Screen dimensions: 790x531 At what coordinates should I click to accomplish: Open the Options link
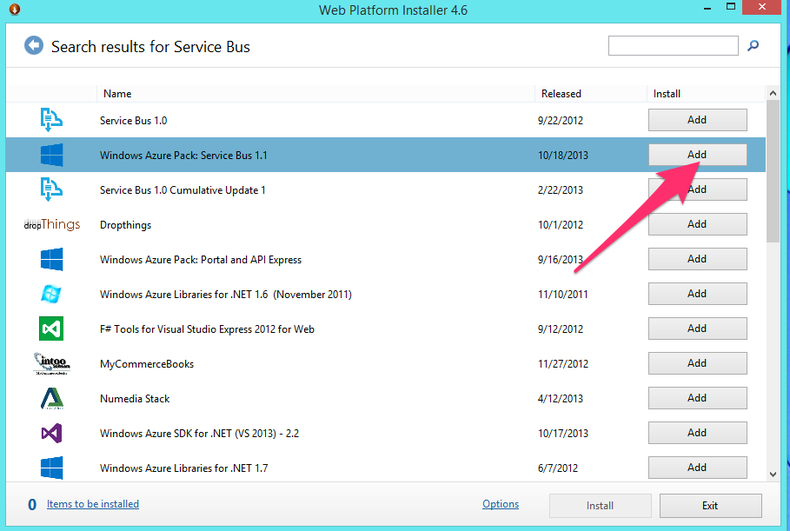coord(500,504)
